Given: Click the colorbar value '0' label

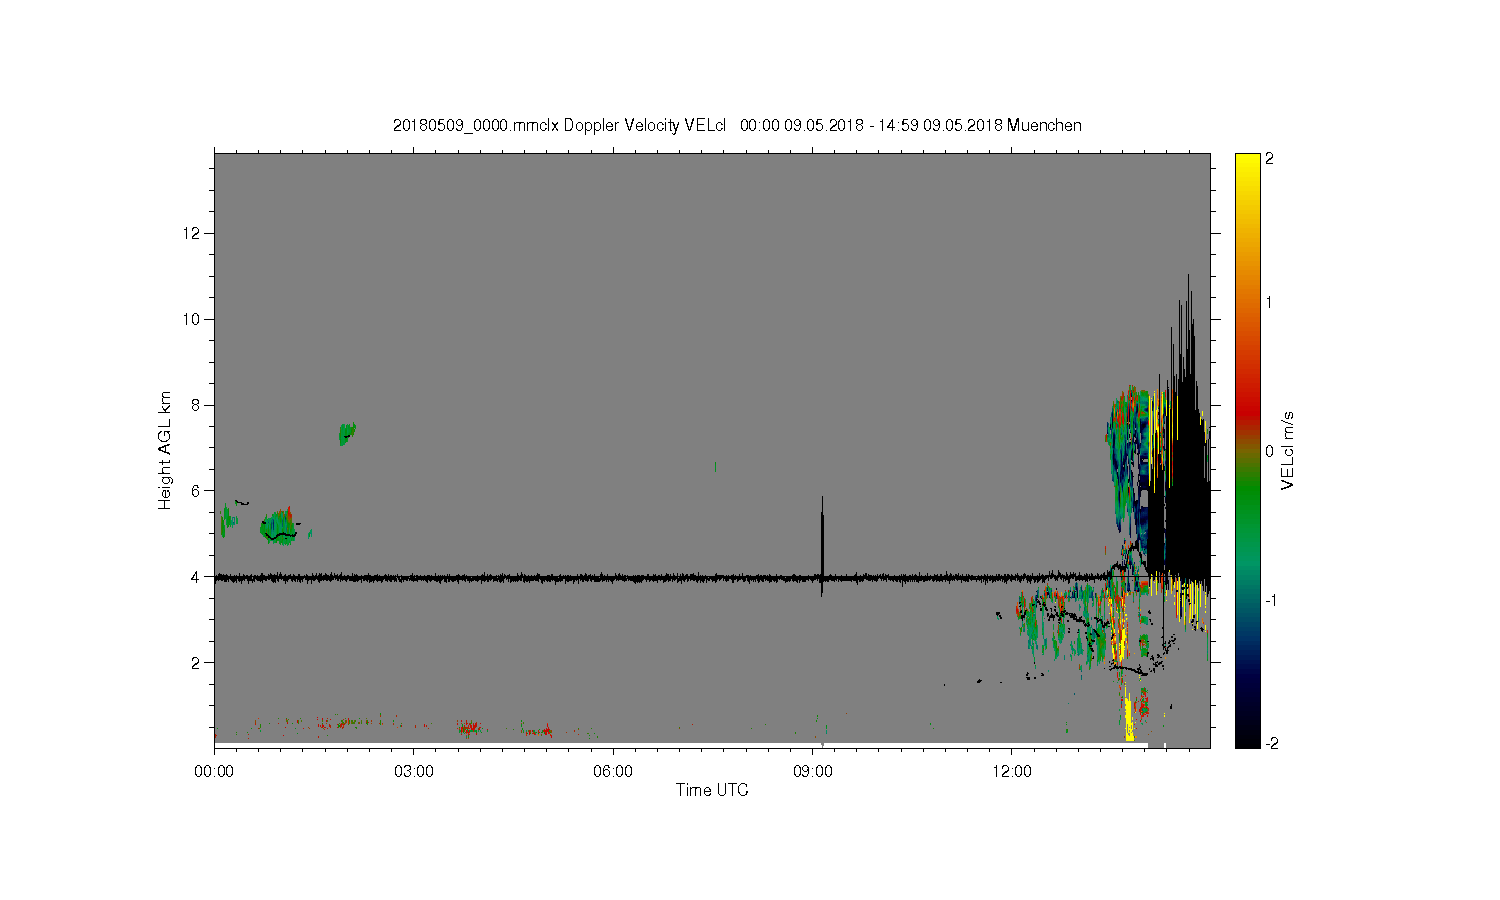Looking at the screenshot, I should pos(1269,451).
